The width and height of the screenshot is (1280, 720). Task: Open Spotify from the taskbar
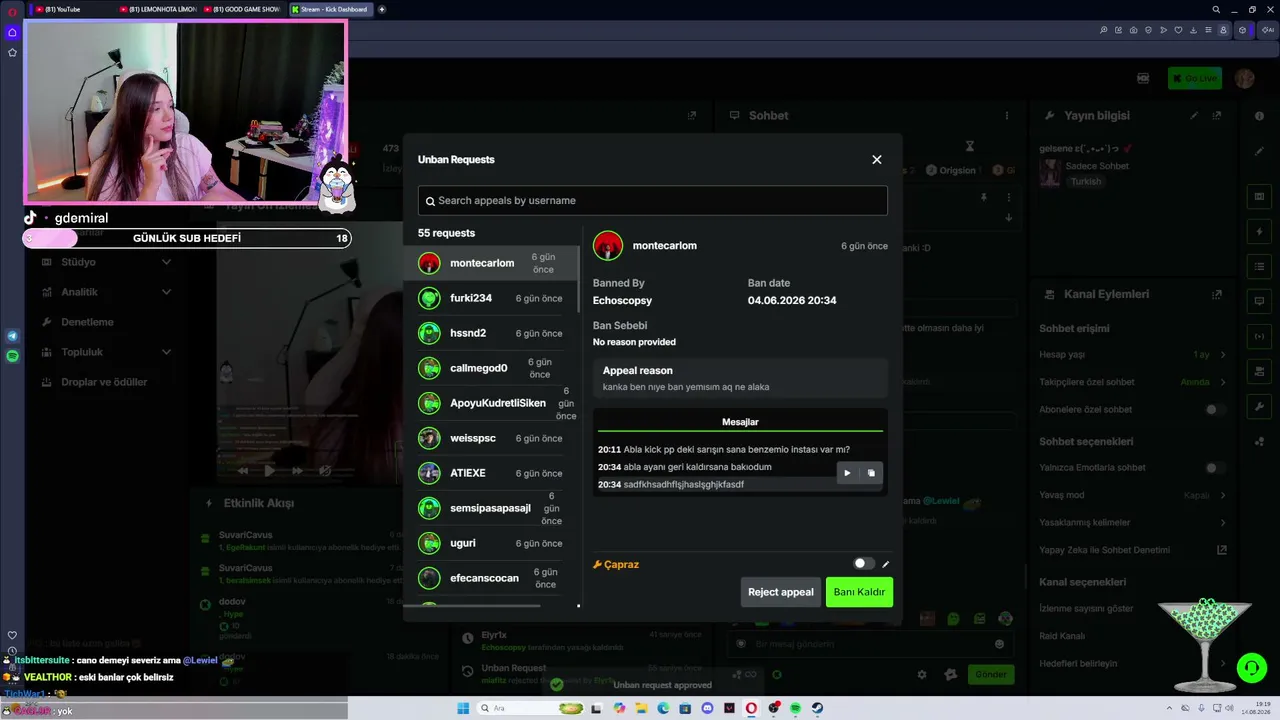pyautogui.click(x=795, y=708)
